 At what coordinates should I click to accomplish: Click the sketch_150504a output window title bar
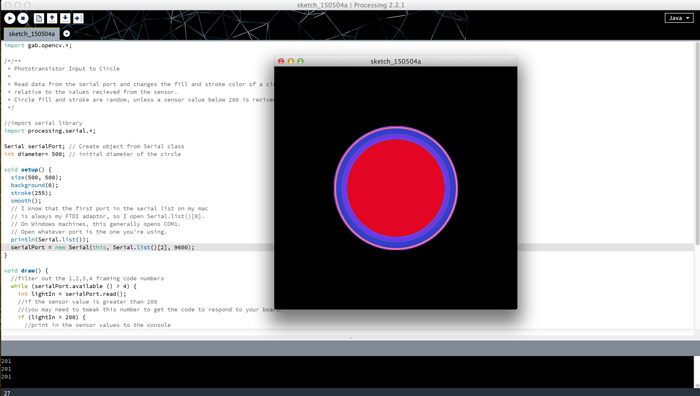(396, 61)
